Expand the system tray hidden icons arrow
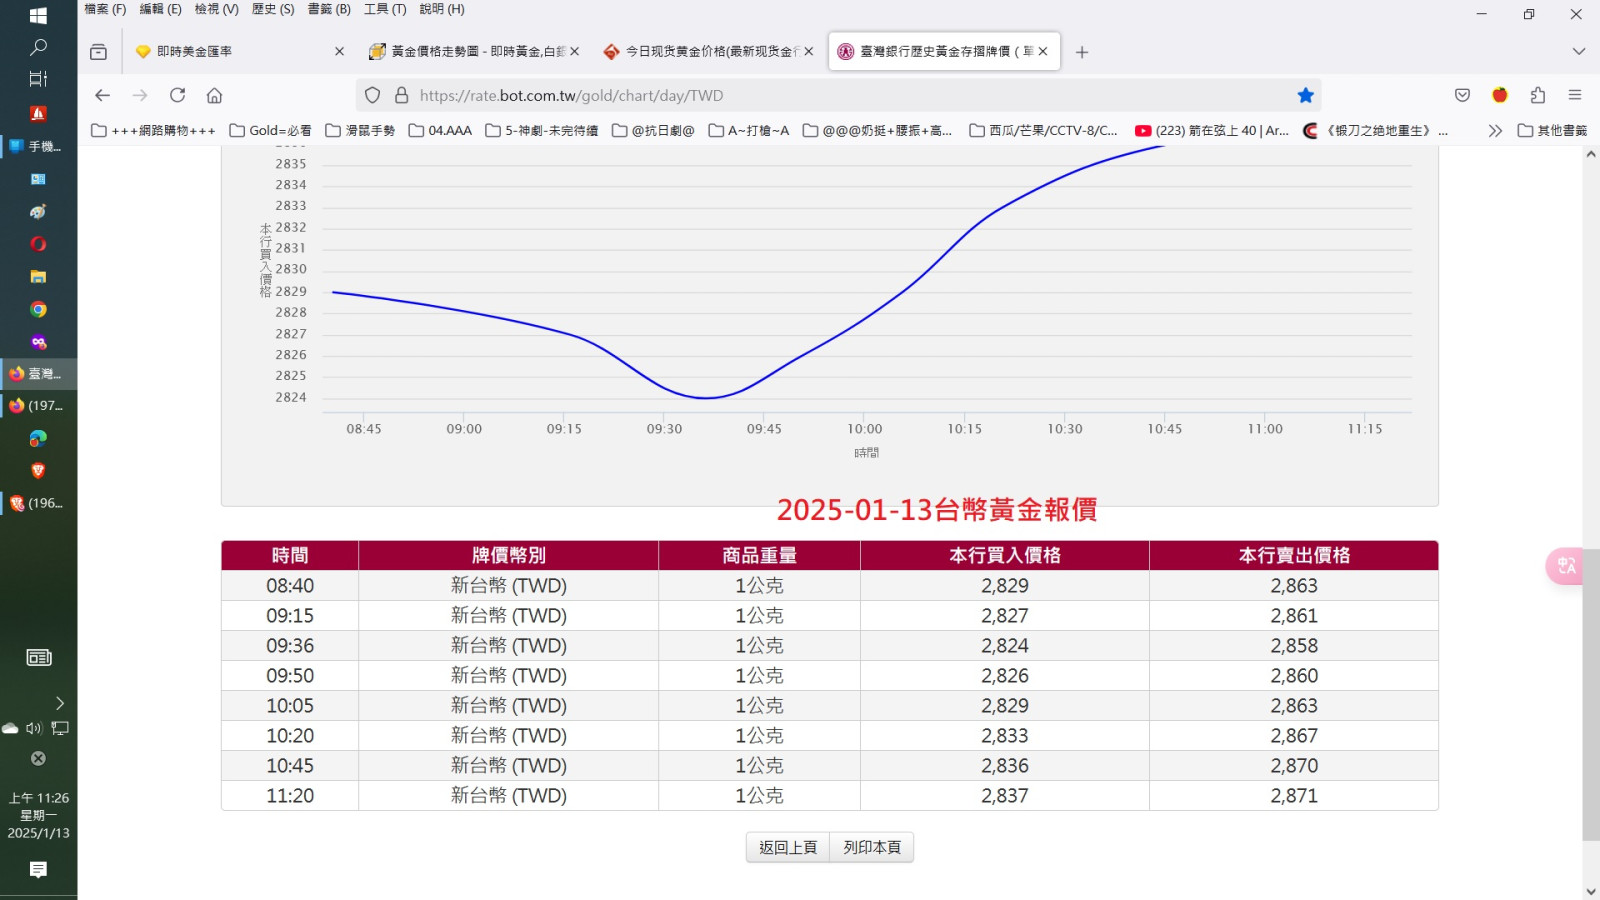This screenshot has width=1600, height=900. point(59,703)
